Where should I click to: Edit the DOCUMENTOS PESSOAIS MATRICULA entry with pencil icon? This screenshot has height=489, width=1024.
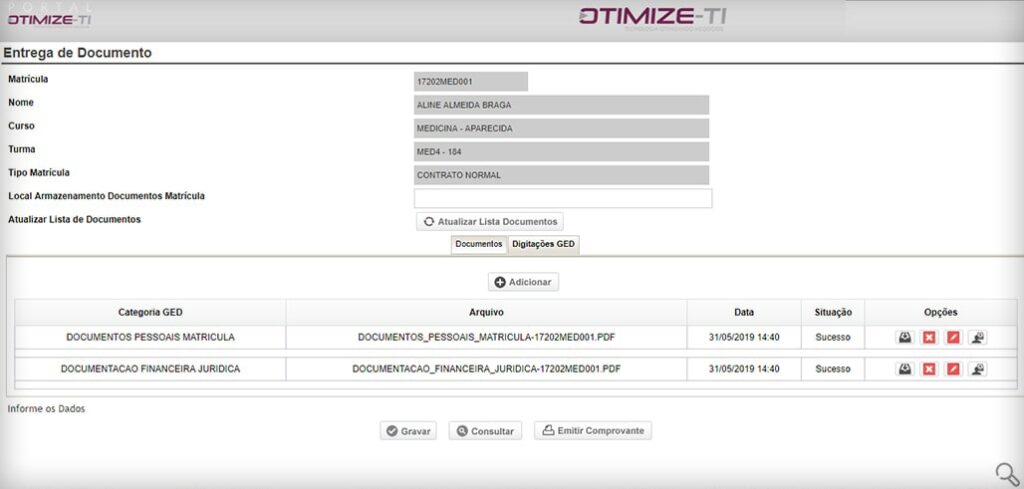tap(953, 337)
